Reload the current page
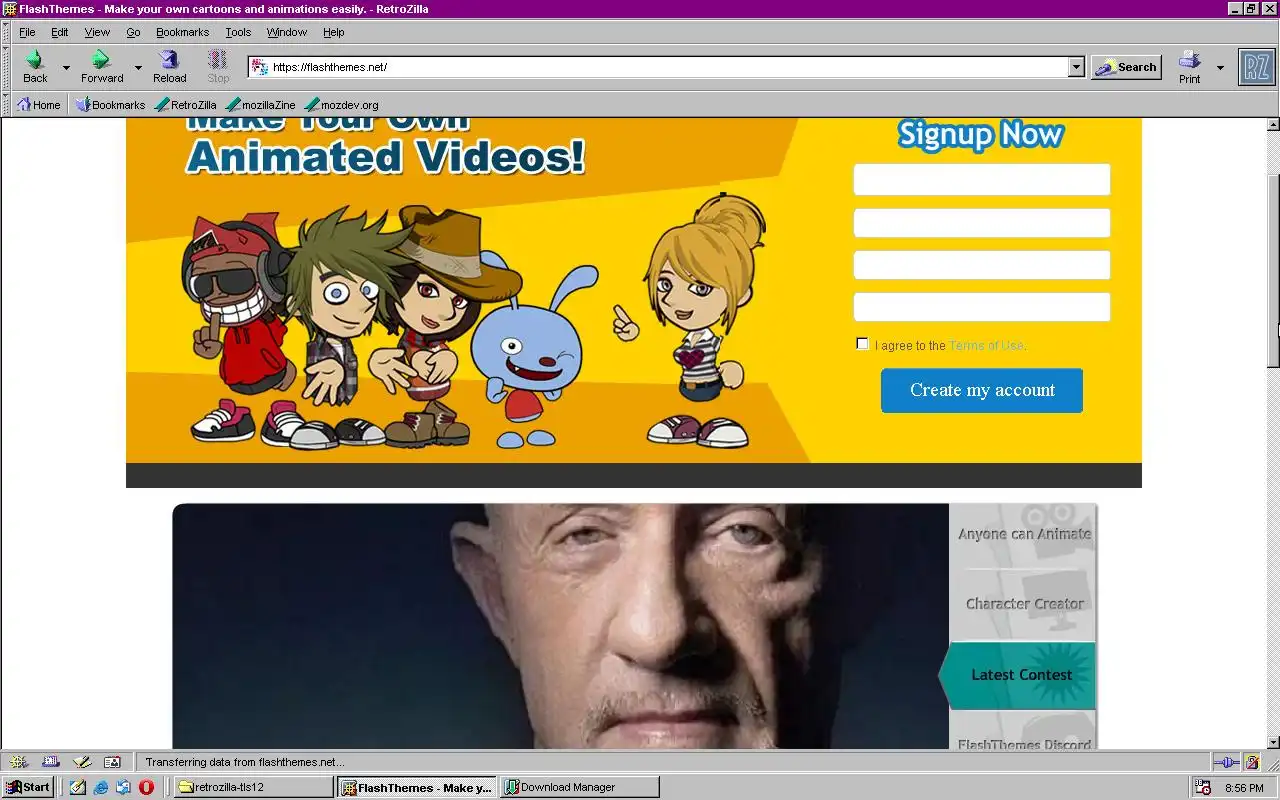The height and width of the screenshot is (800, 1280). click(x=169, y=66)
